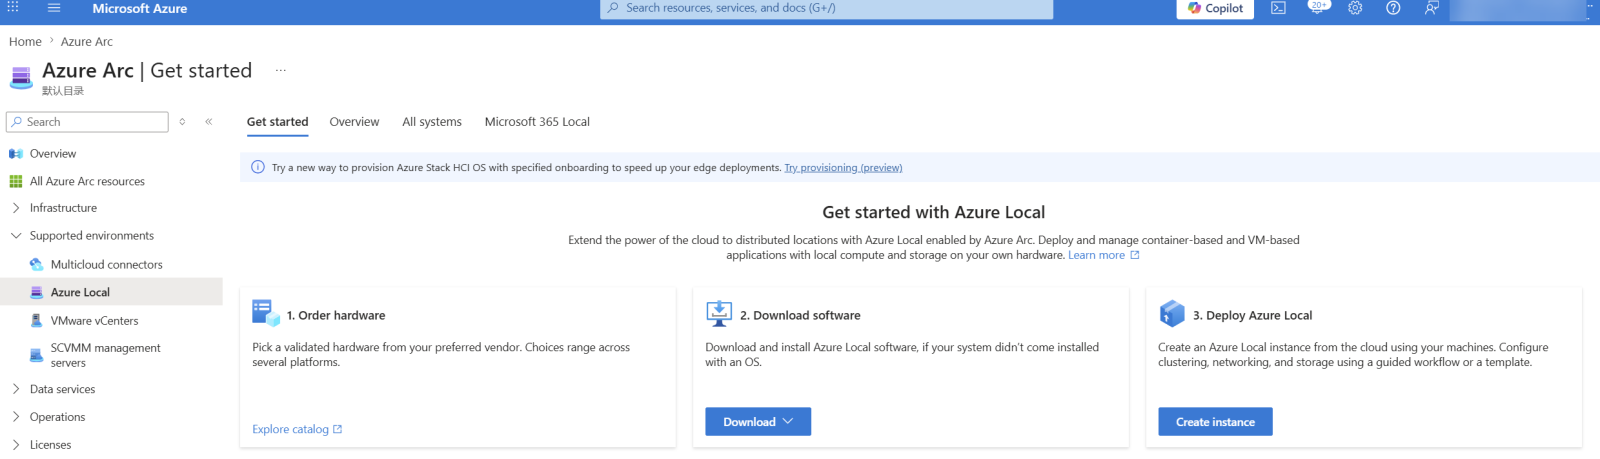Click the Microsoft Azure brand text
1600x459 pixels.
tap(140, 8)
